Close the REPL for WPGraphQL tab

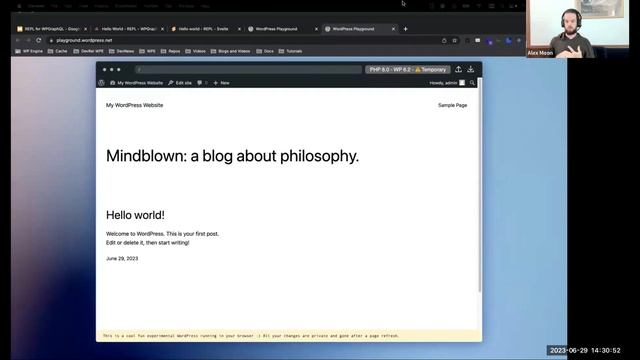pos(85,29)
